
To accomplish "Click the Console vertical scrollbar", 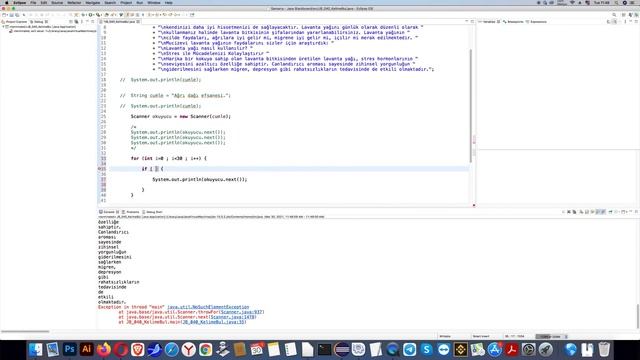I will [638, 316].
